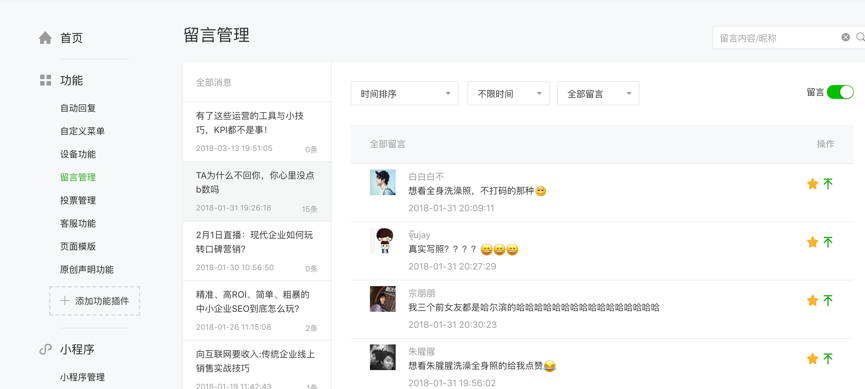
Task: Pin to top the 真实写照 comment
Action: [x=827, y=242]
